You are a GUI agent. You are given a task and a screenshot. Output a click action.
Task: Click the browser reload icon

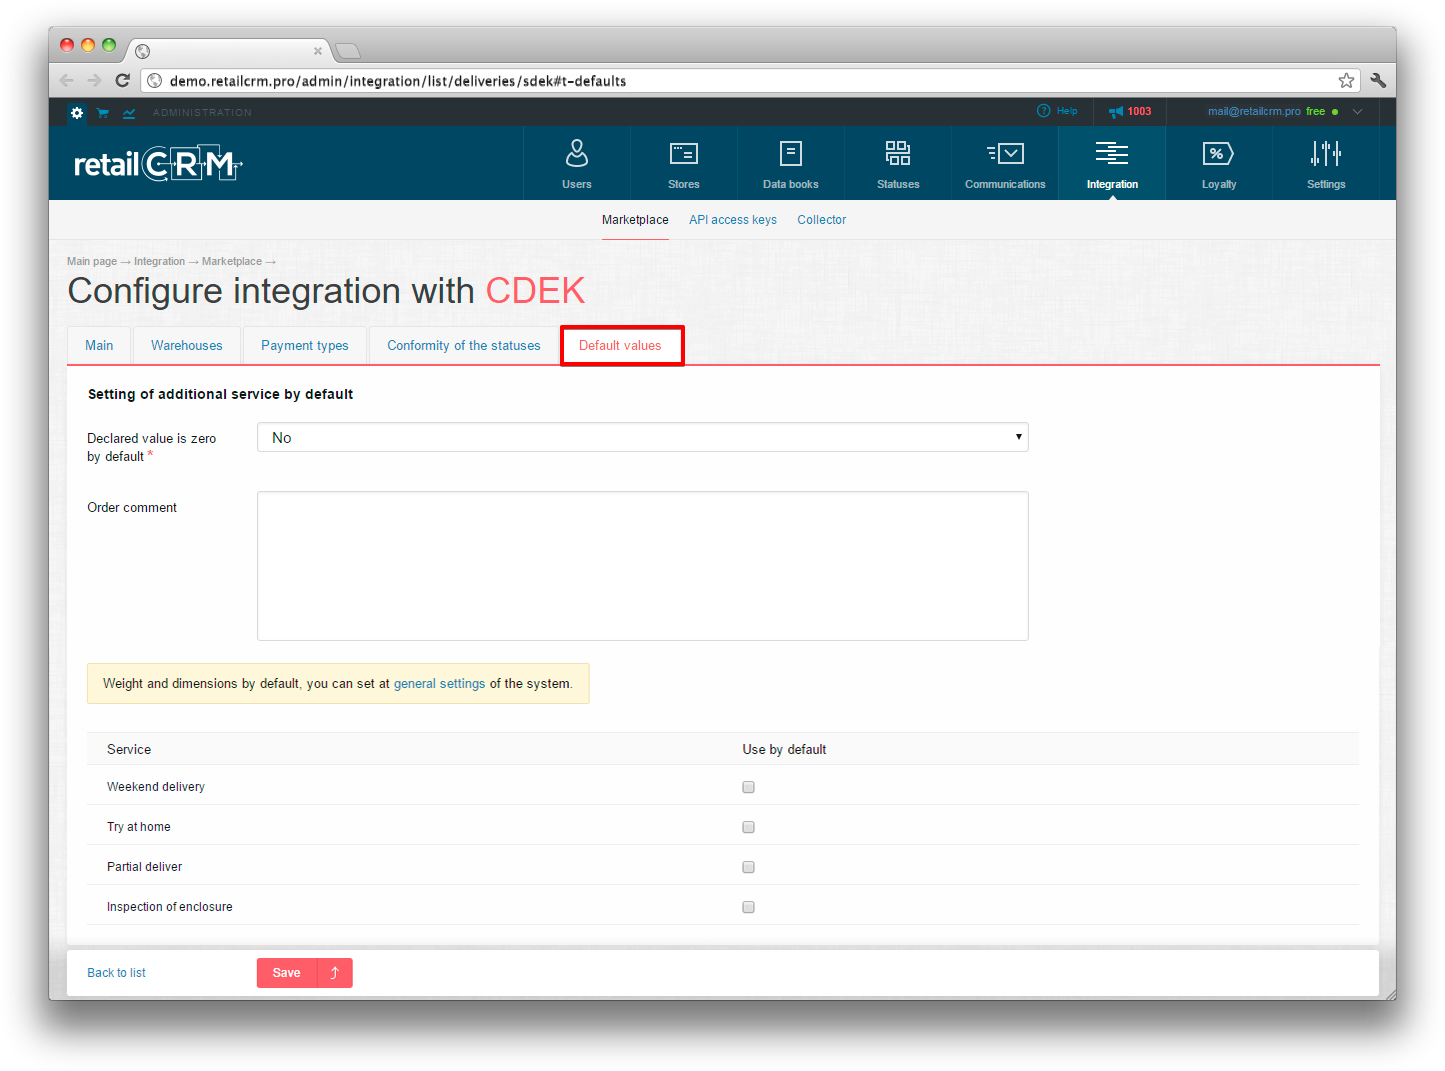tap(123, 81)
